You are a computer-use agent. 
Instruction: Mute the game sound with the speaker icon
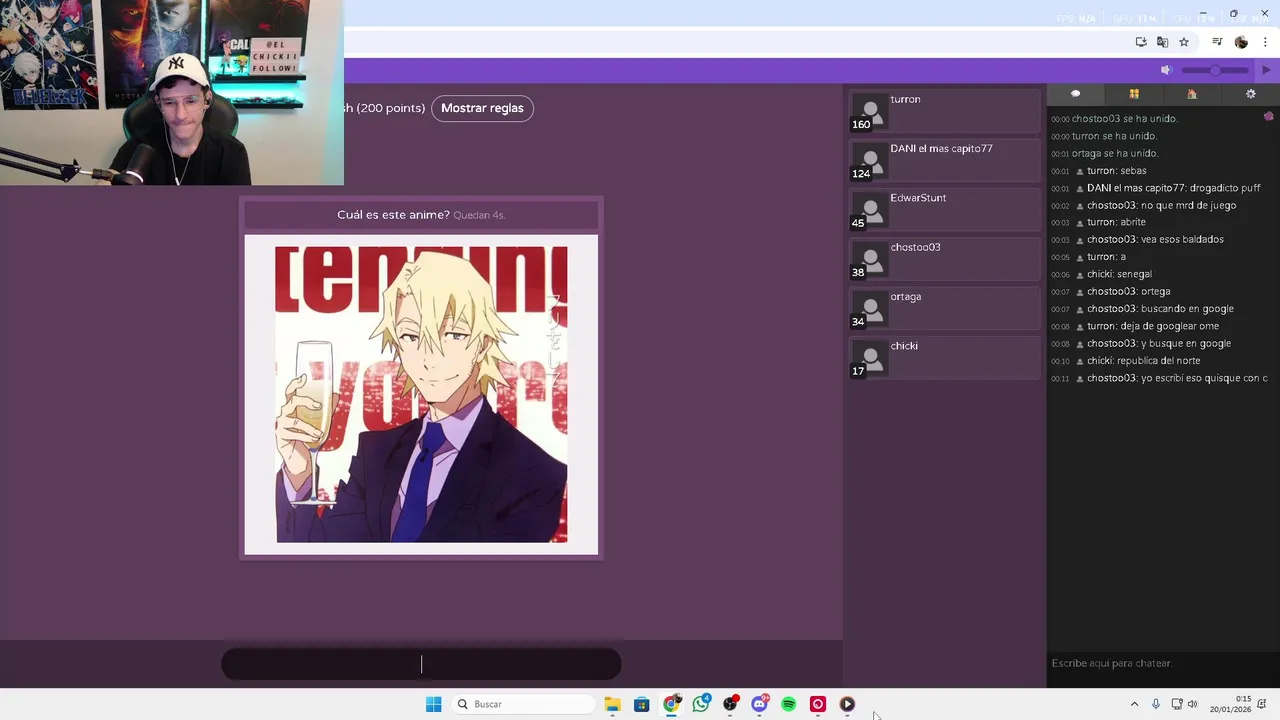[x=1165, y=70]
